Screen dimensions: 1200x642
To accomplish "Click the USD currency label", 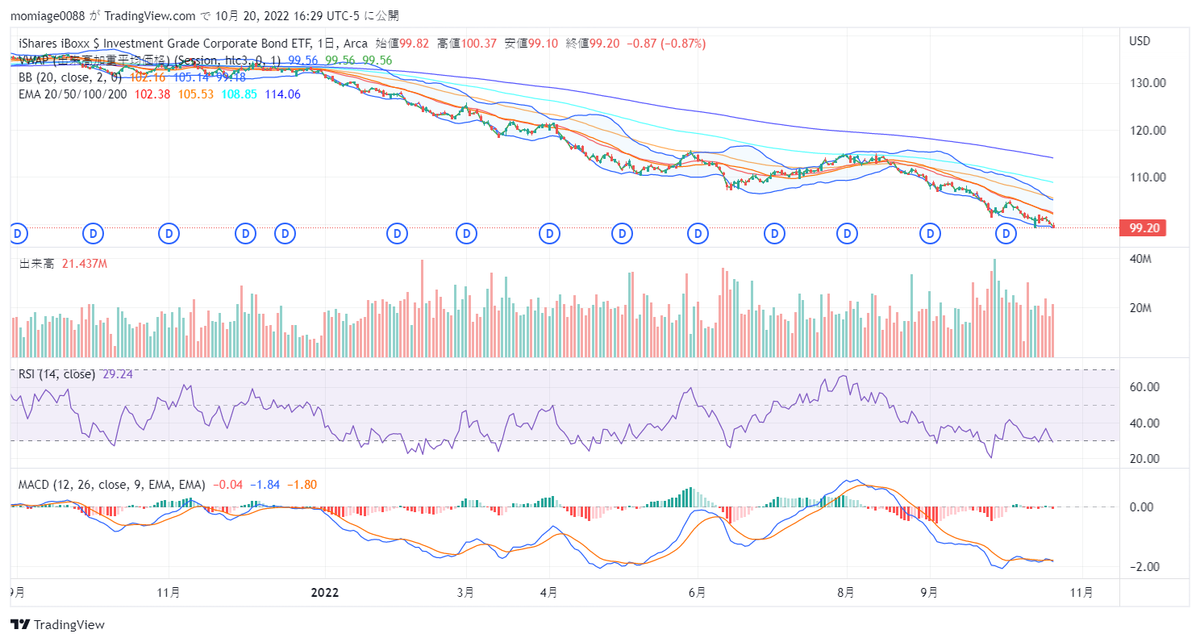I will (1140, 42).
